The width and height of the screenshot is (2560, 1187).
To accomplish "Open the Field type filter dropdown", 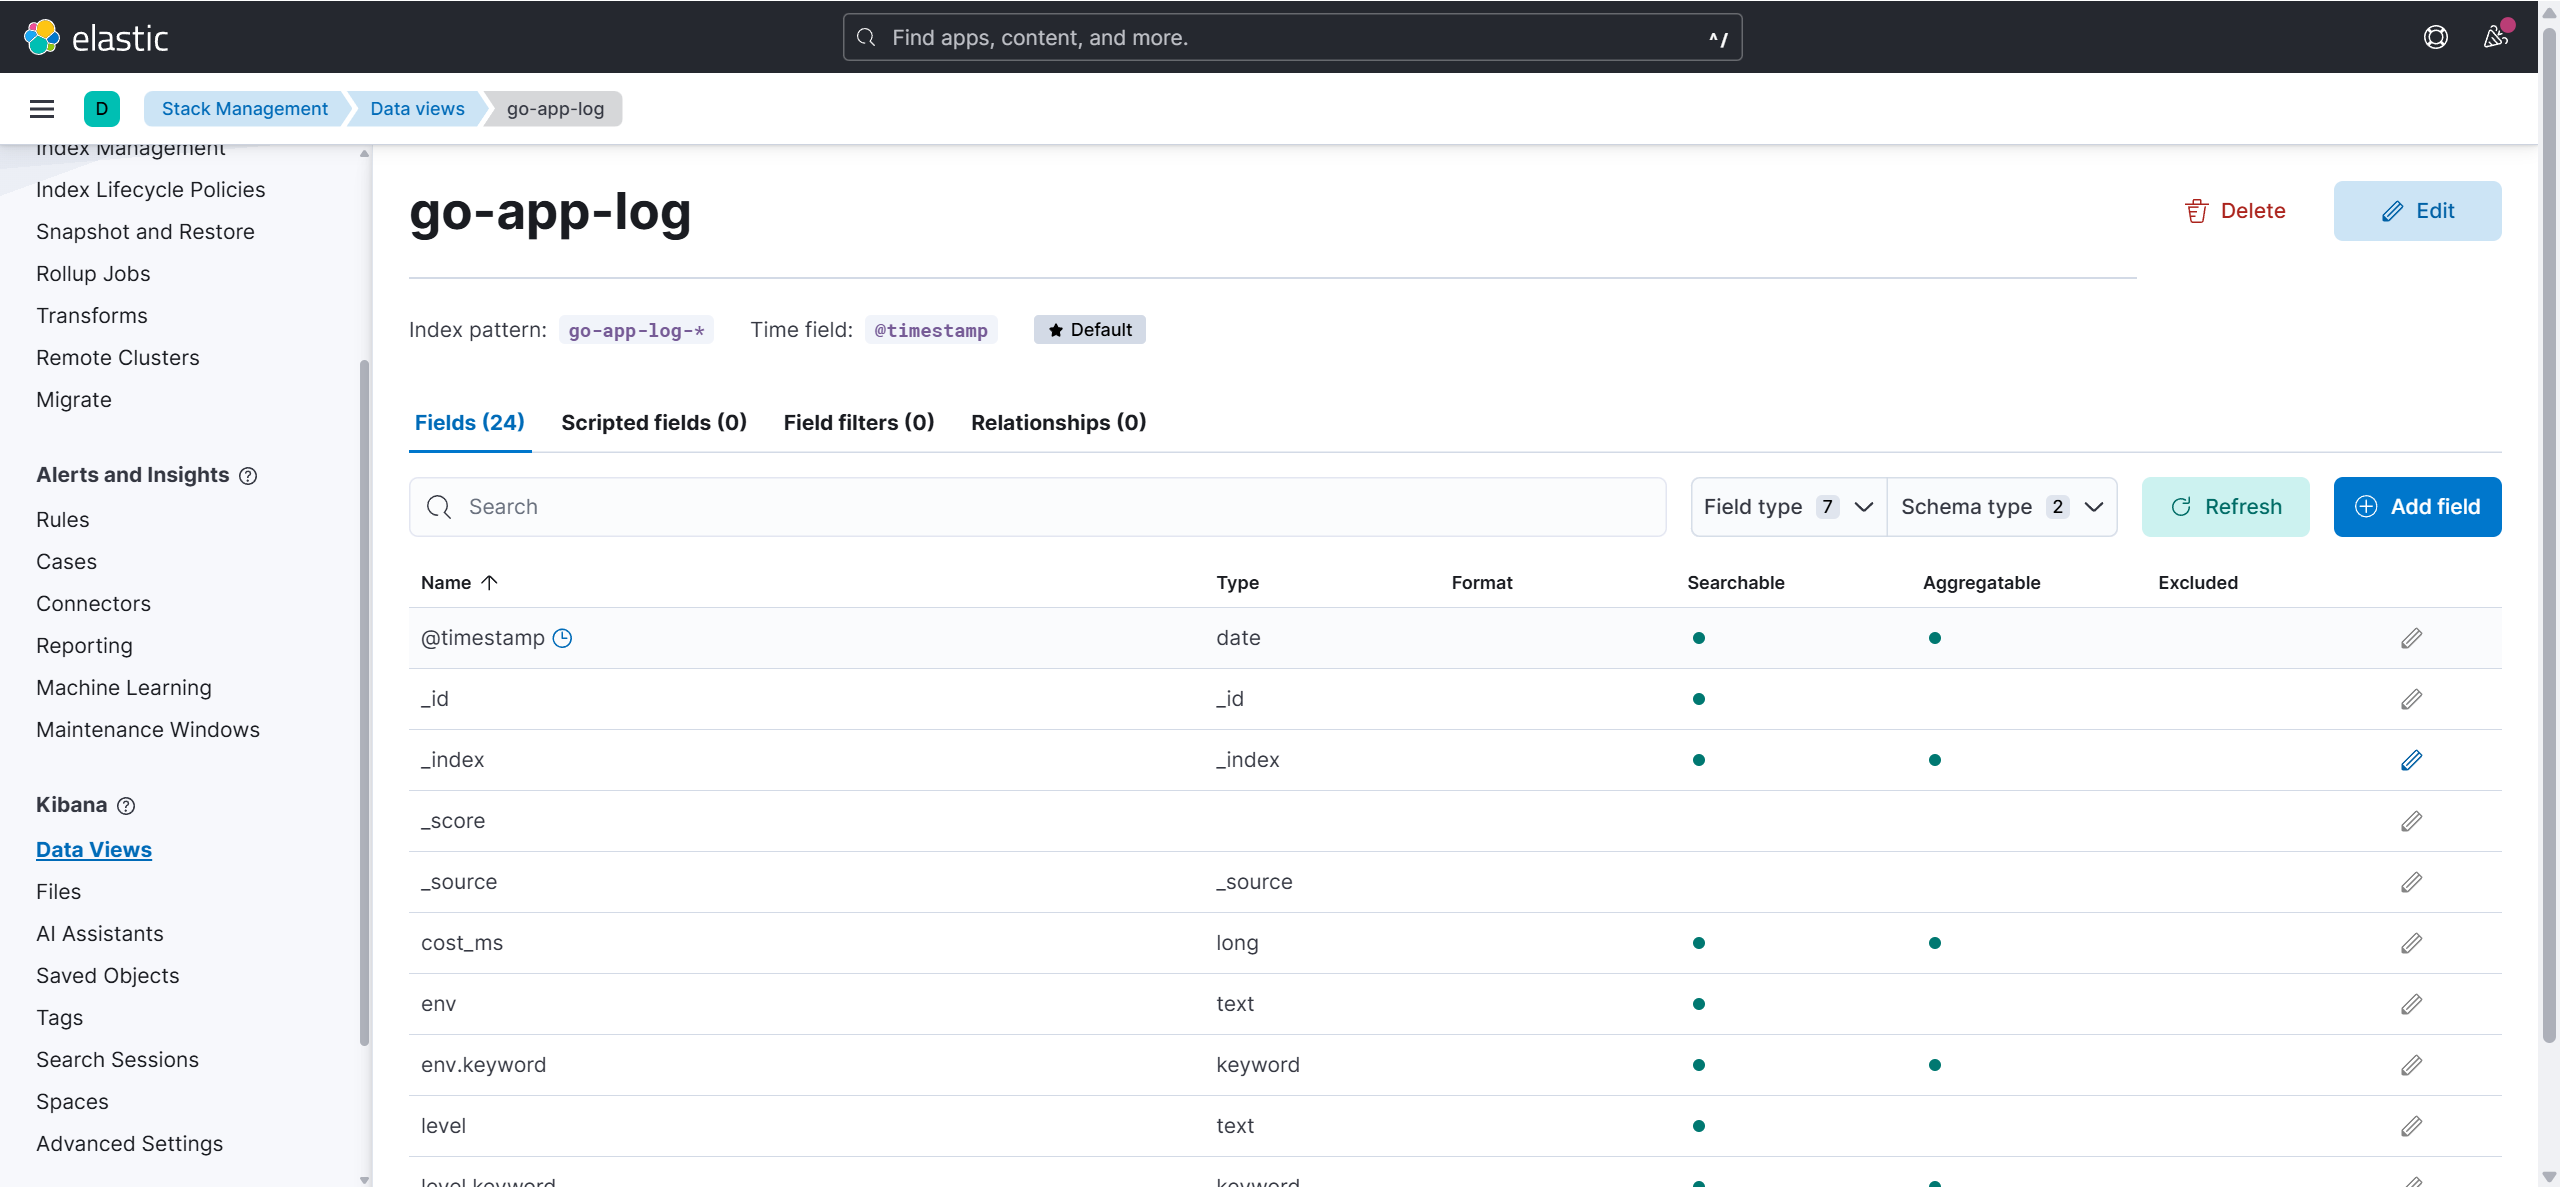I will click(x=1788, y=507).
